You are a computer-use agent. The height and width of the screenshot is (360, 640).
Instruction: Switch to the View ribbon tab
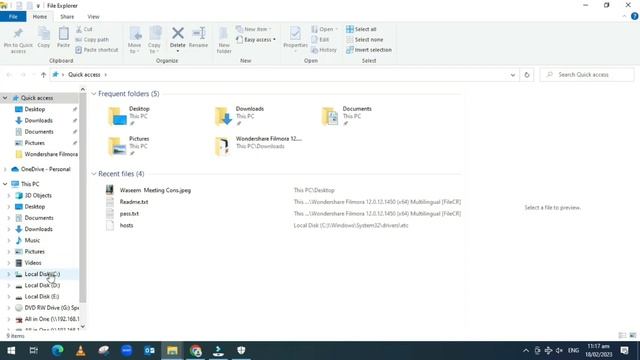tap(93, 17)
